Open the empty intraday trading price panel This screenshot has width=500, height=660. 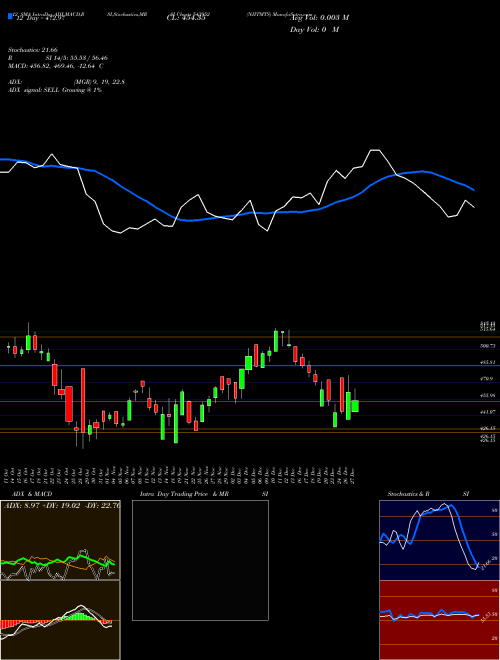[x=200, y=560]
